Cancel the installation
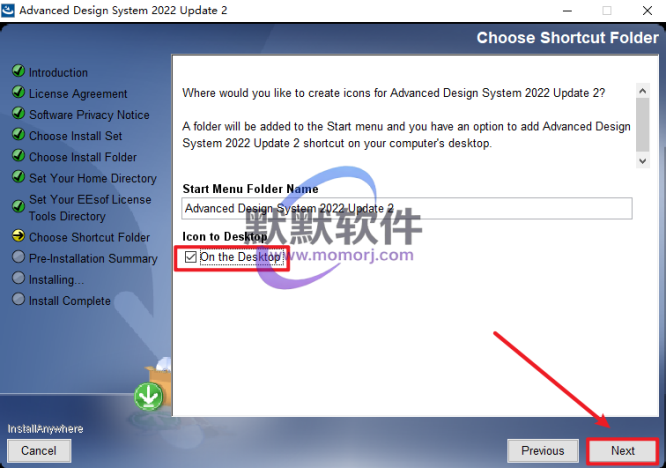The image size is (666, 468). tap(39, 451)
